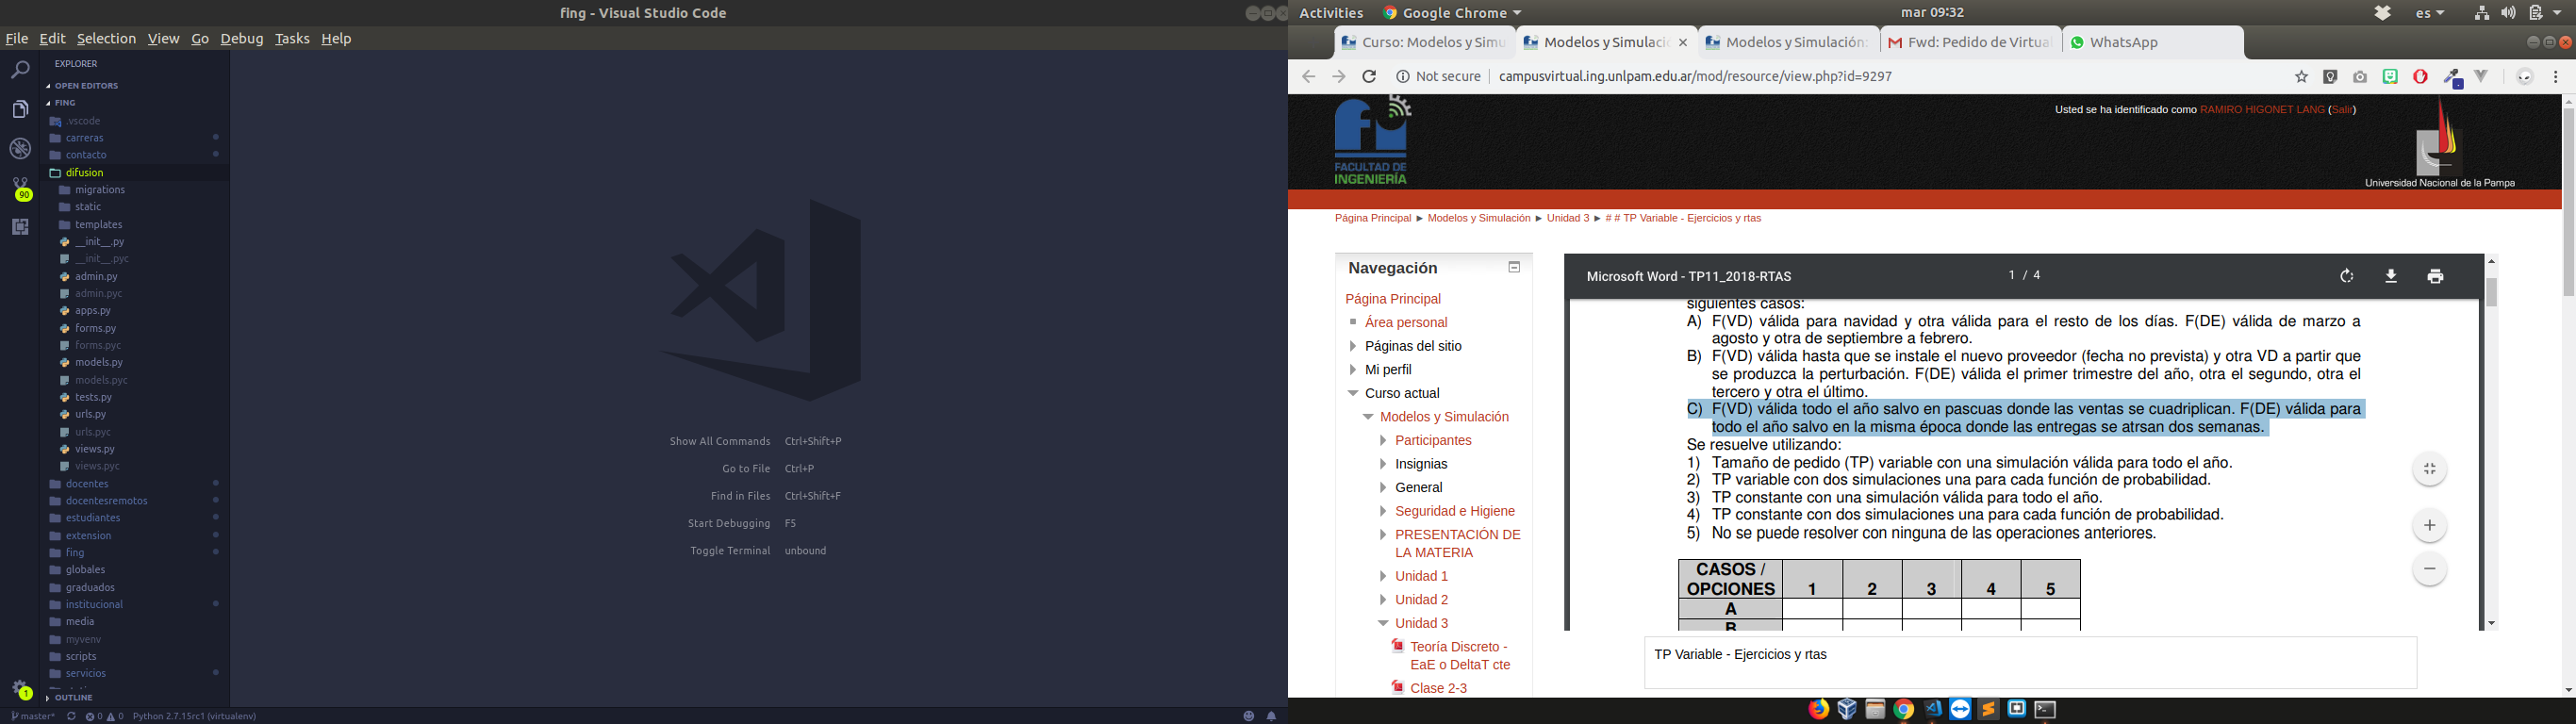
Task: Open the File menu in VS Code
Action: (17, 39)
